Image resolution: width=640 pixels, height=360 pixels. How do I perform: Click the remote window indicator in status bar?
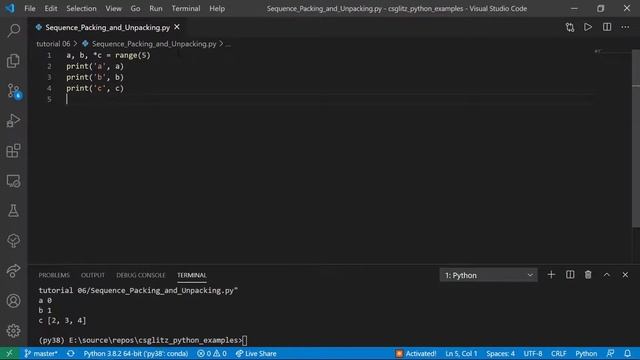coord(9,353)
